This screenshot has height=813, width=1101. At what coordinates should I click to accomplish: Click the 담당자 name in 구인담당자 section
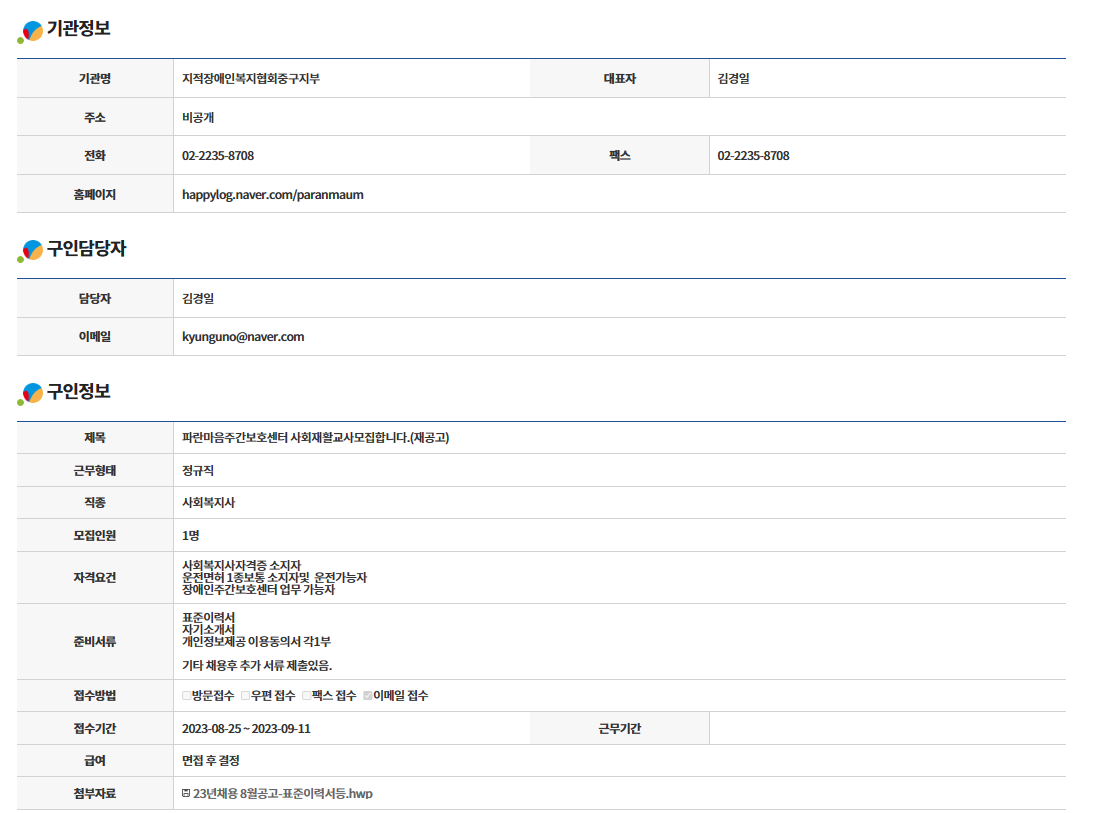[198, 299]
